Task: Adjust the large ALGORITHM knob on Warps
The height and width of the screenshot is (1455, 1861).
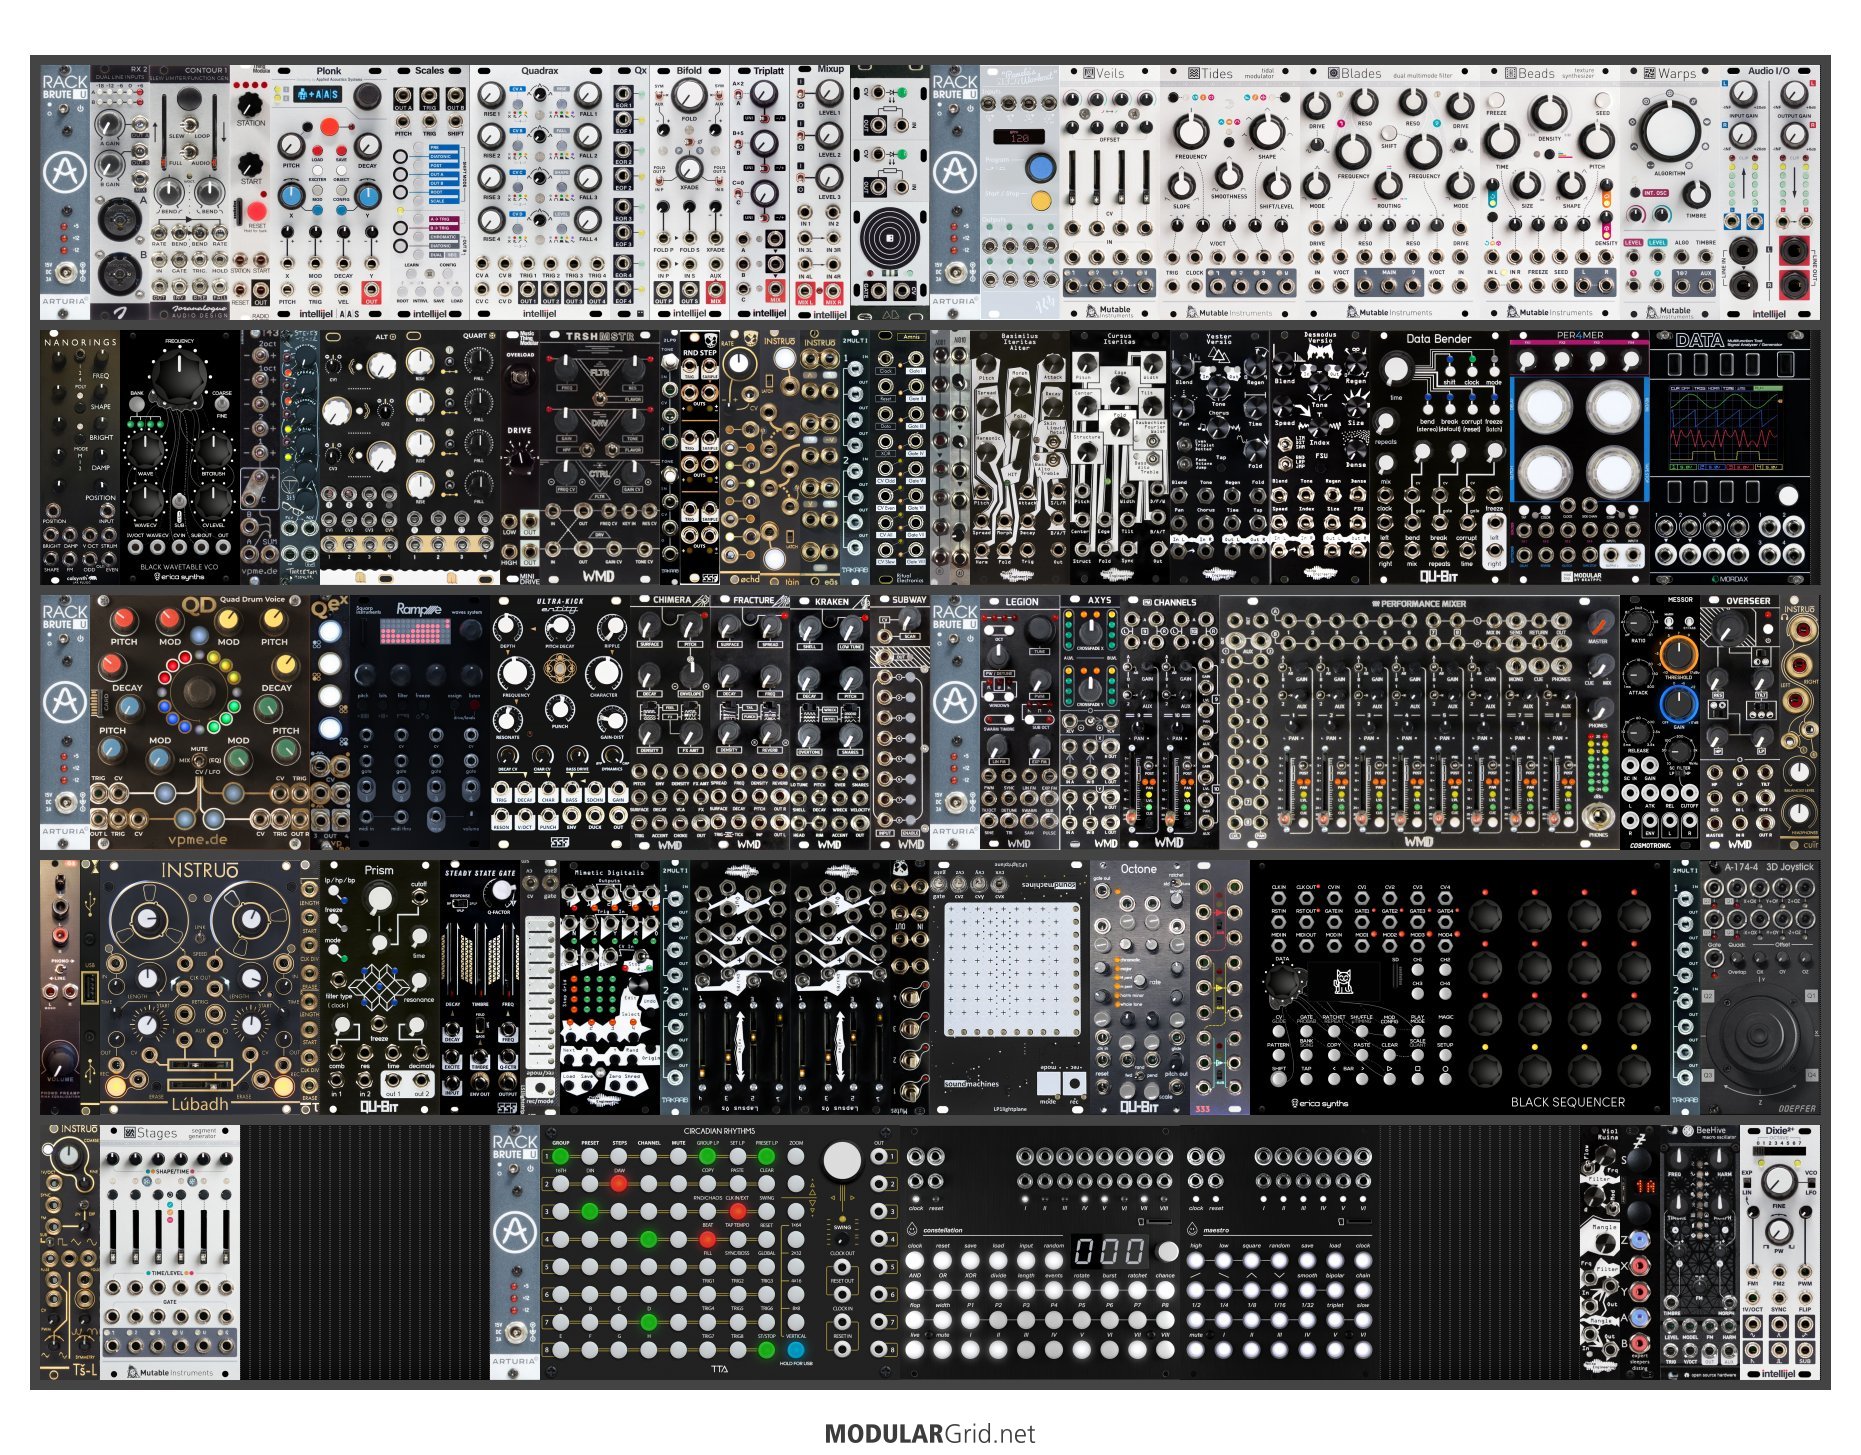Action: click(1670, 131)
